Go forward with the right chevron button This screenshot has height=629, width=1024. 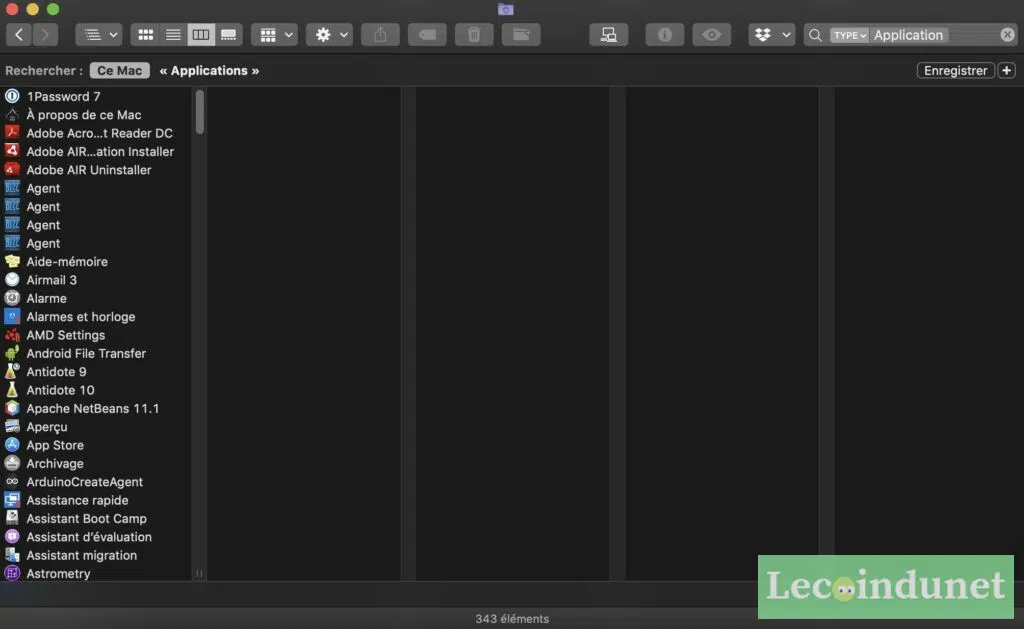coord(45,35)
